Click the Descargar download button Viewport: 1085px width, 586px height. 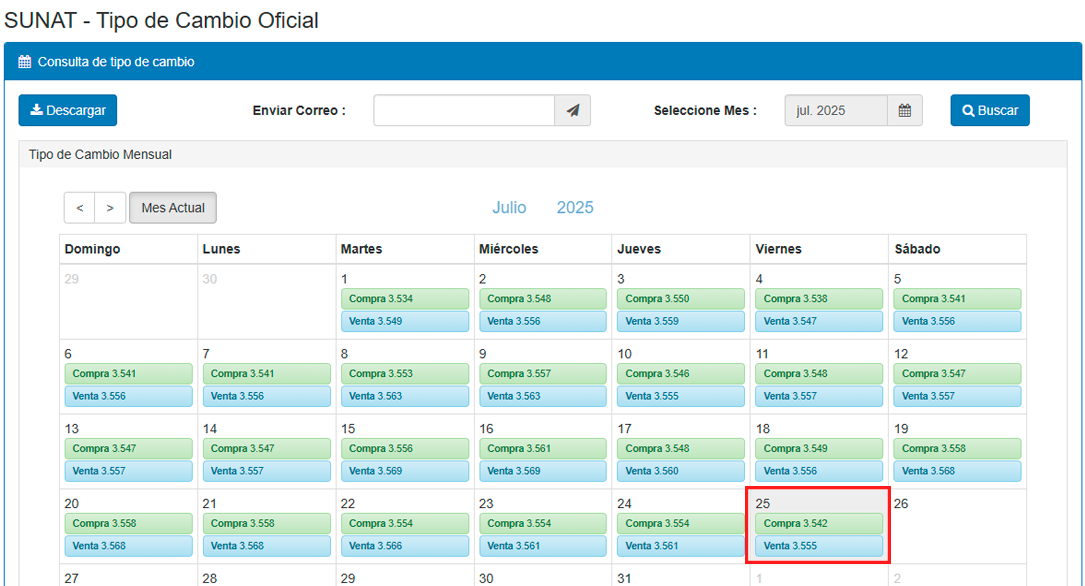tap(68, 111)
